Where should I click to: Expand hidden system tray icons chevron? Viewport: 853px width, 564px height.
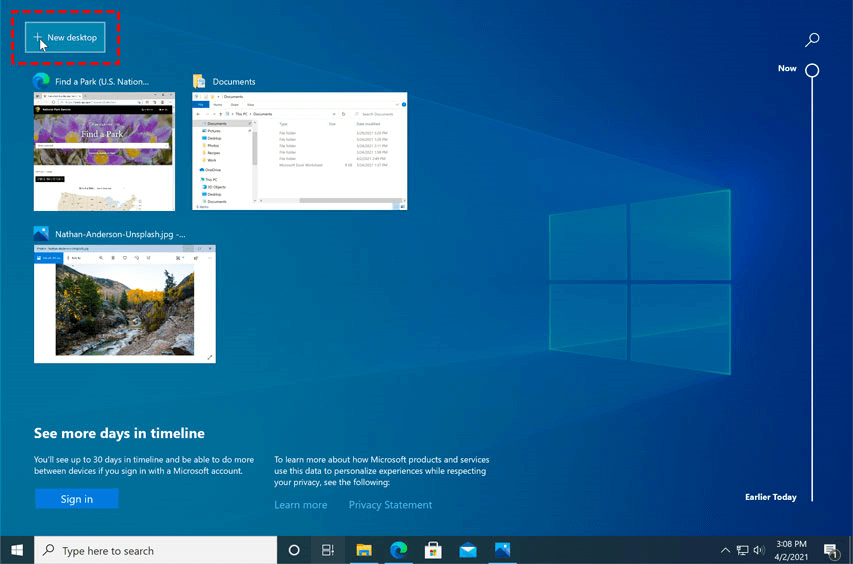[725, 550]
